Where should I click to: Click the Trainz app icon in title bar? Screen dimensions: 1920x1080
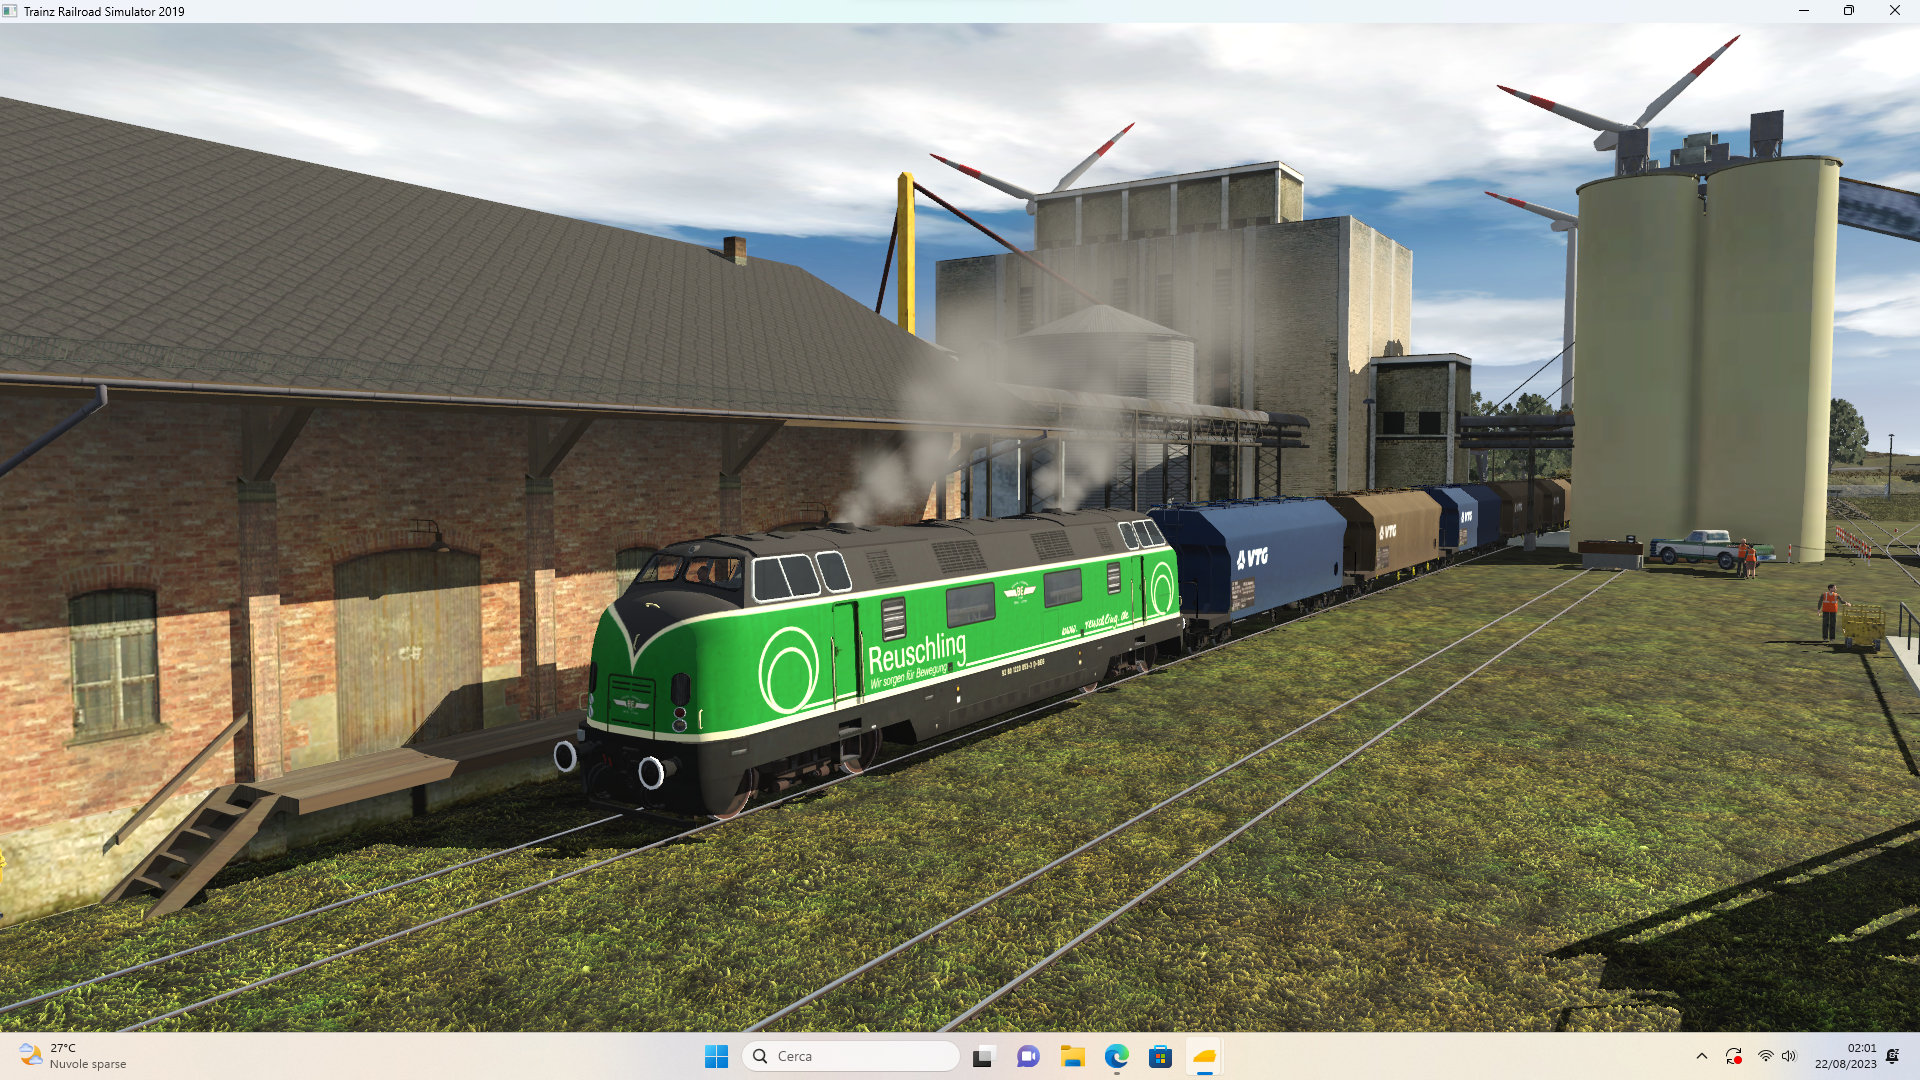10,11
